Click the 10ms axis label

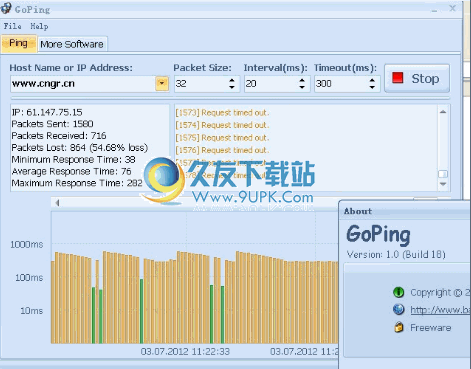(x=32, y=311)
